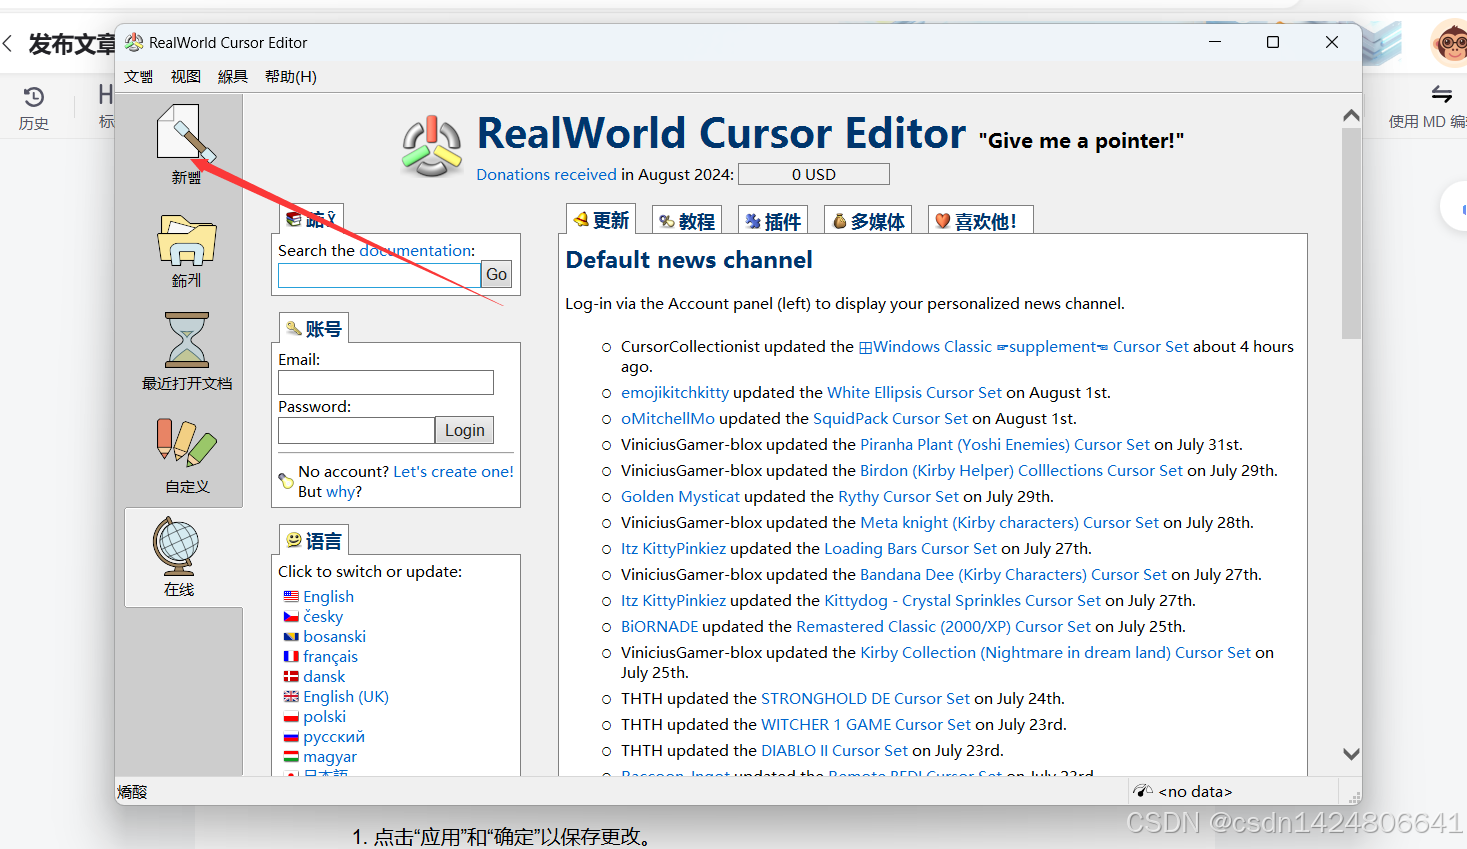The height and width of the screenshot is (849, 1467).
Task: Open recent documents hourglass icon
Action: click(186, 340)
